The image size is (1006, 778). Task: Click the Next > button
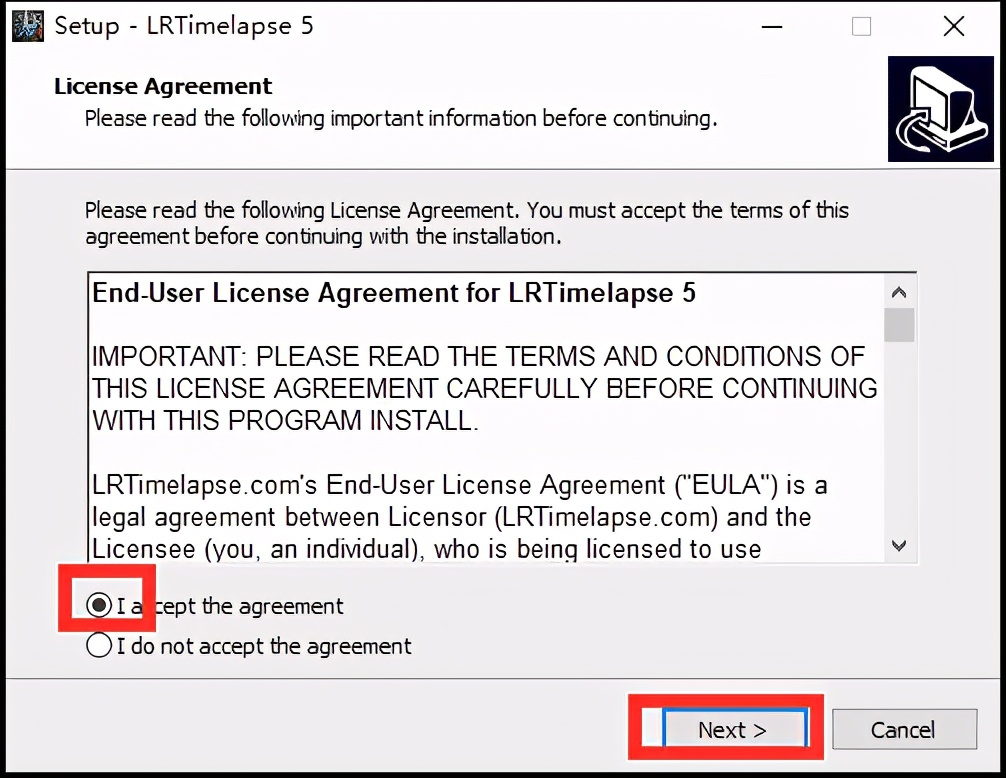(x=734, y=729)
